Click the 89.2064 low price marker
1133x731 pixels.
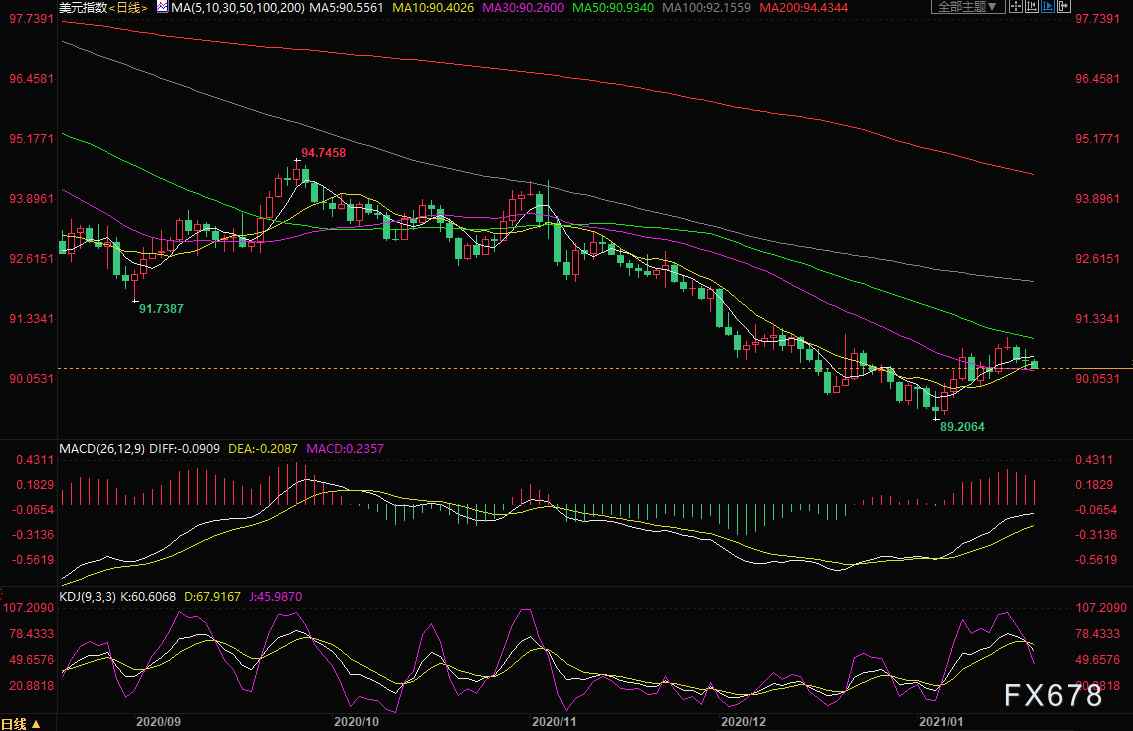tap(962, 426)
